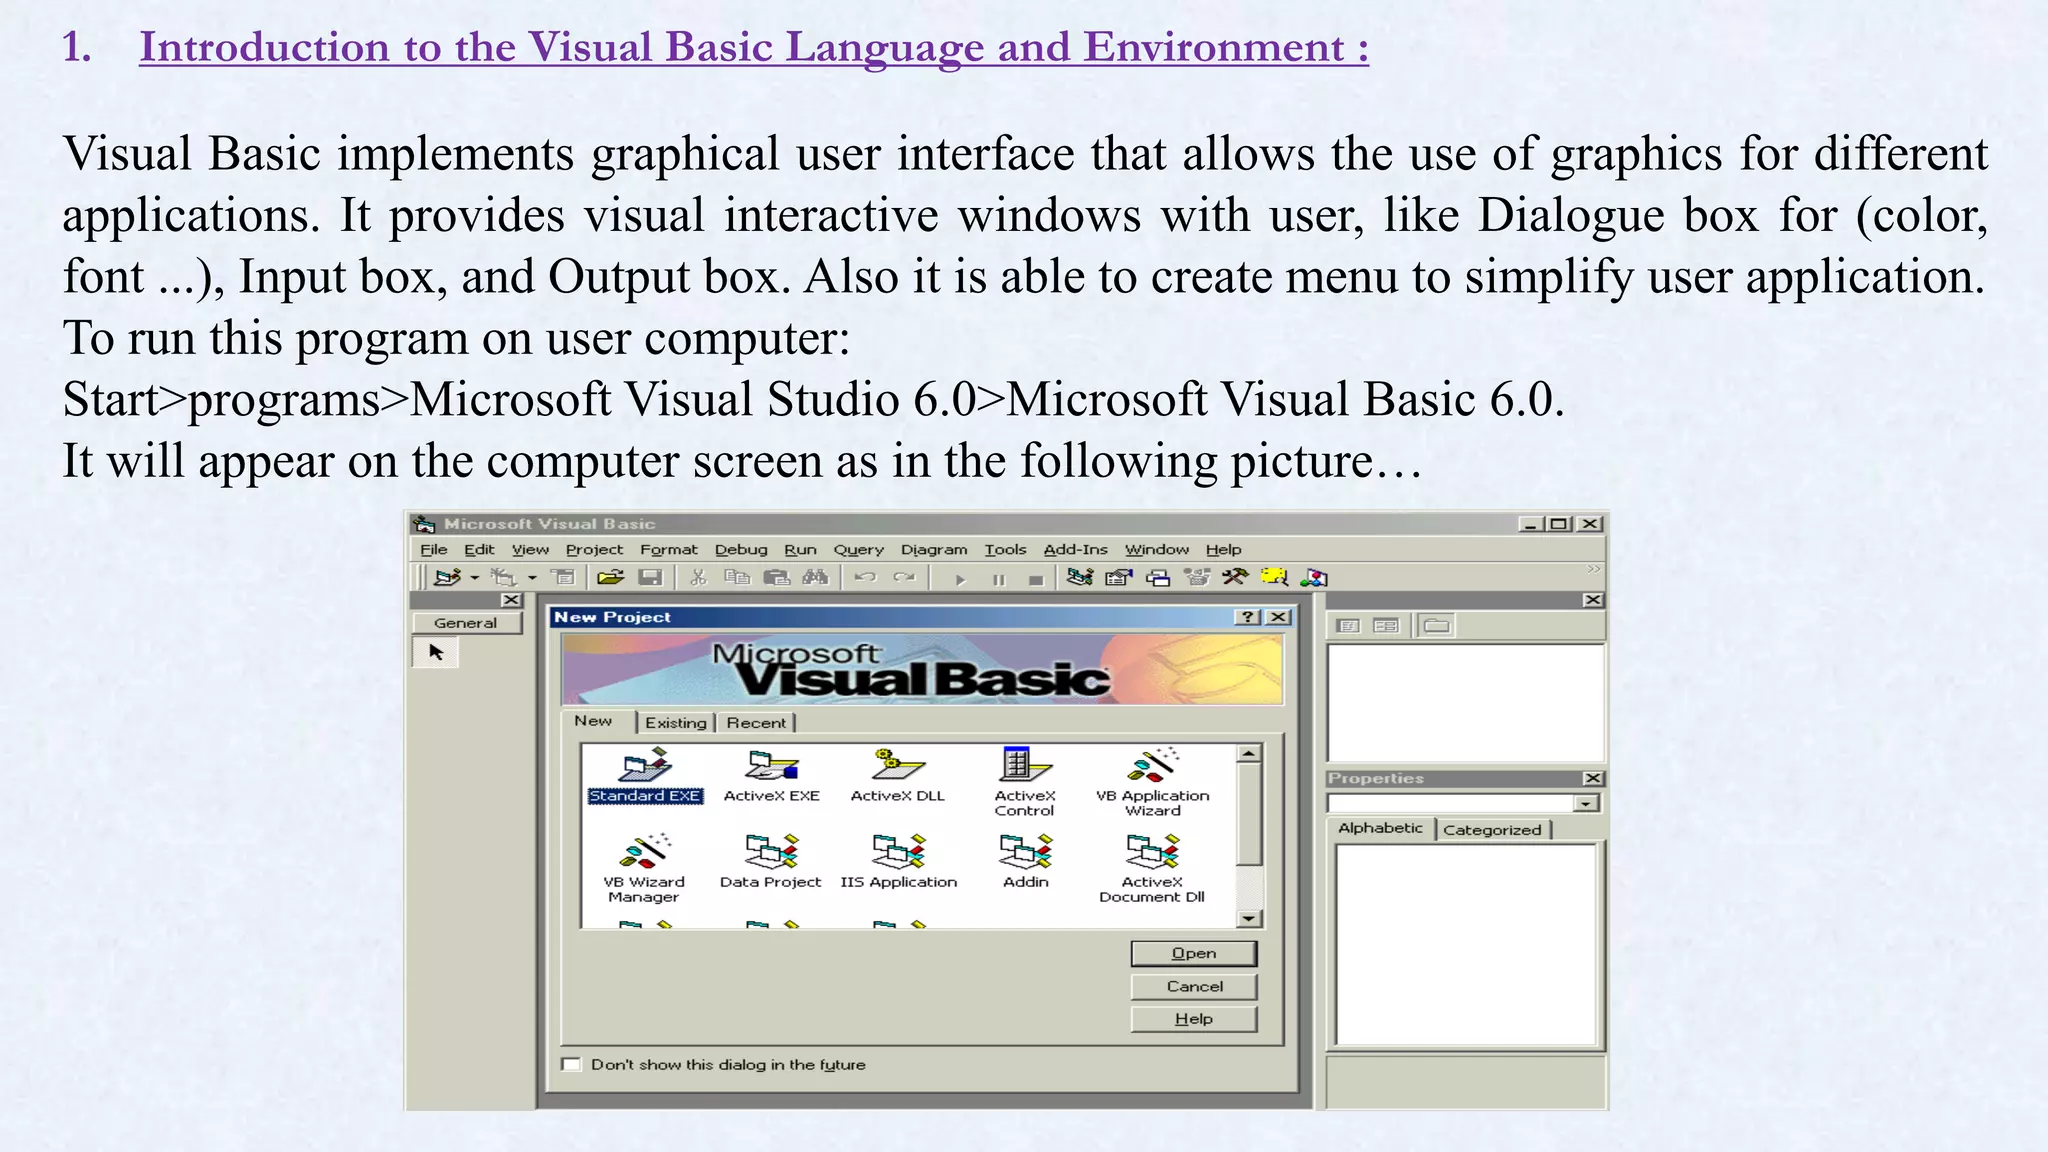Click View Code icon in project panel
This screenshot has height=1152, width=2048.
[1348, 626]
